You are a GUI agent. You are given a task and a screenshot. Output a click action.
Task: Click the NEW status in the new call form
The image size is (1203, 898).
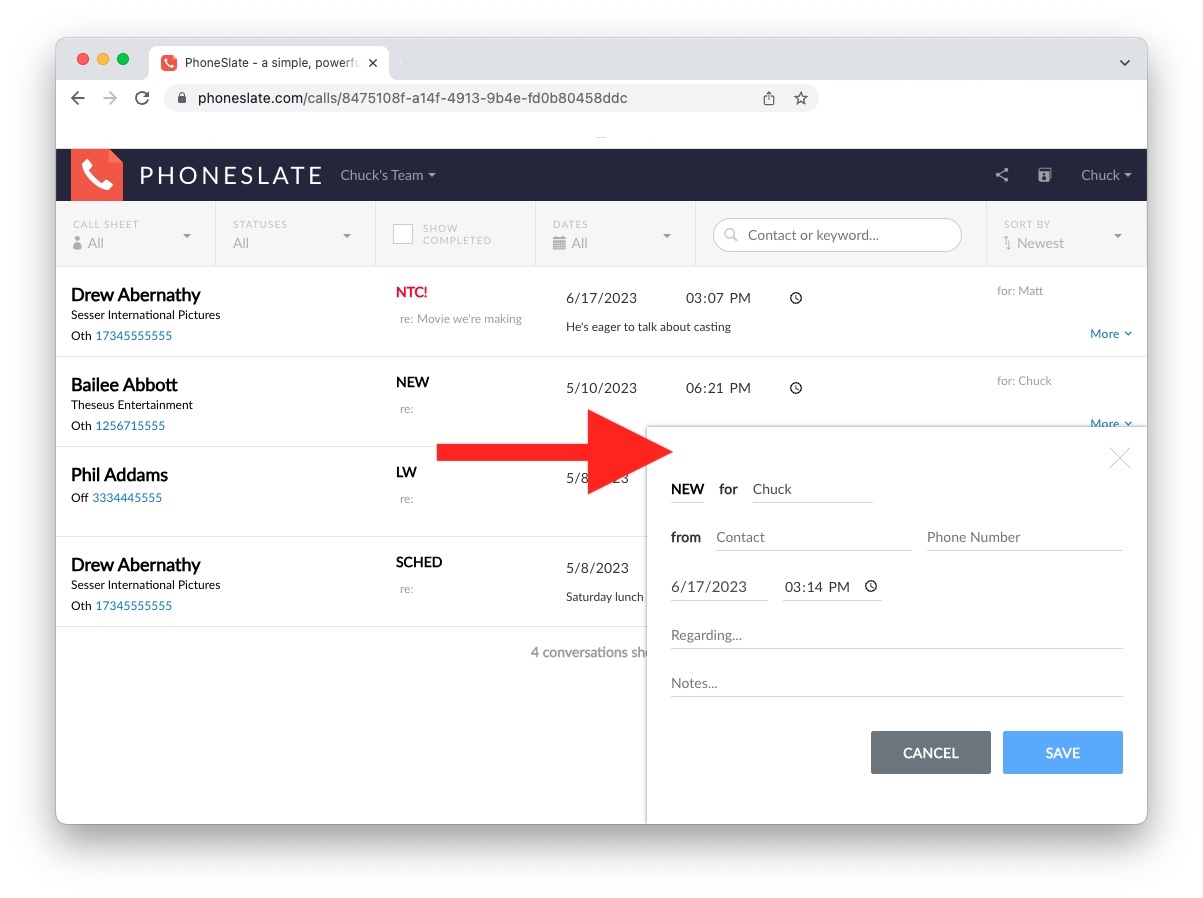[687, 489]
